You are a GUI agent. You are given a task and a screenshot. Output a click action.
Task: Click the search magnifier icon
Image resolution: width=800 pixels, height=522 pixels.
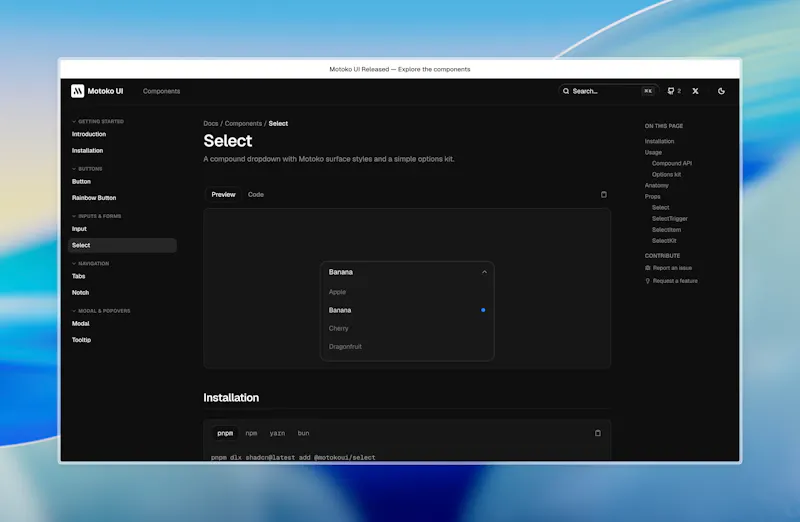point(566,91)
